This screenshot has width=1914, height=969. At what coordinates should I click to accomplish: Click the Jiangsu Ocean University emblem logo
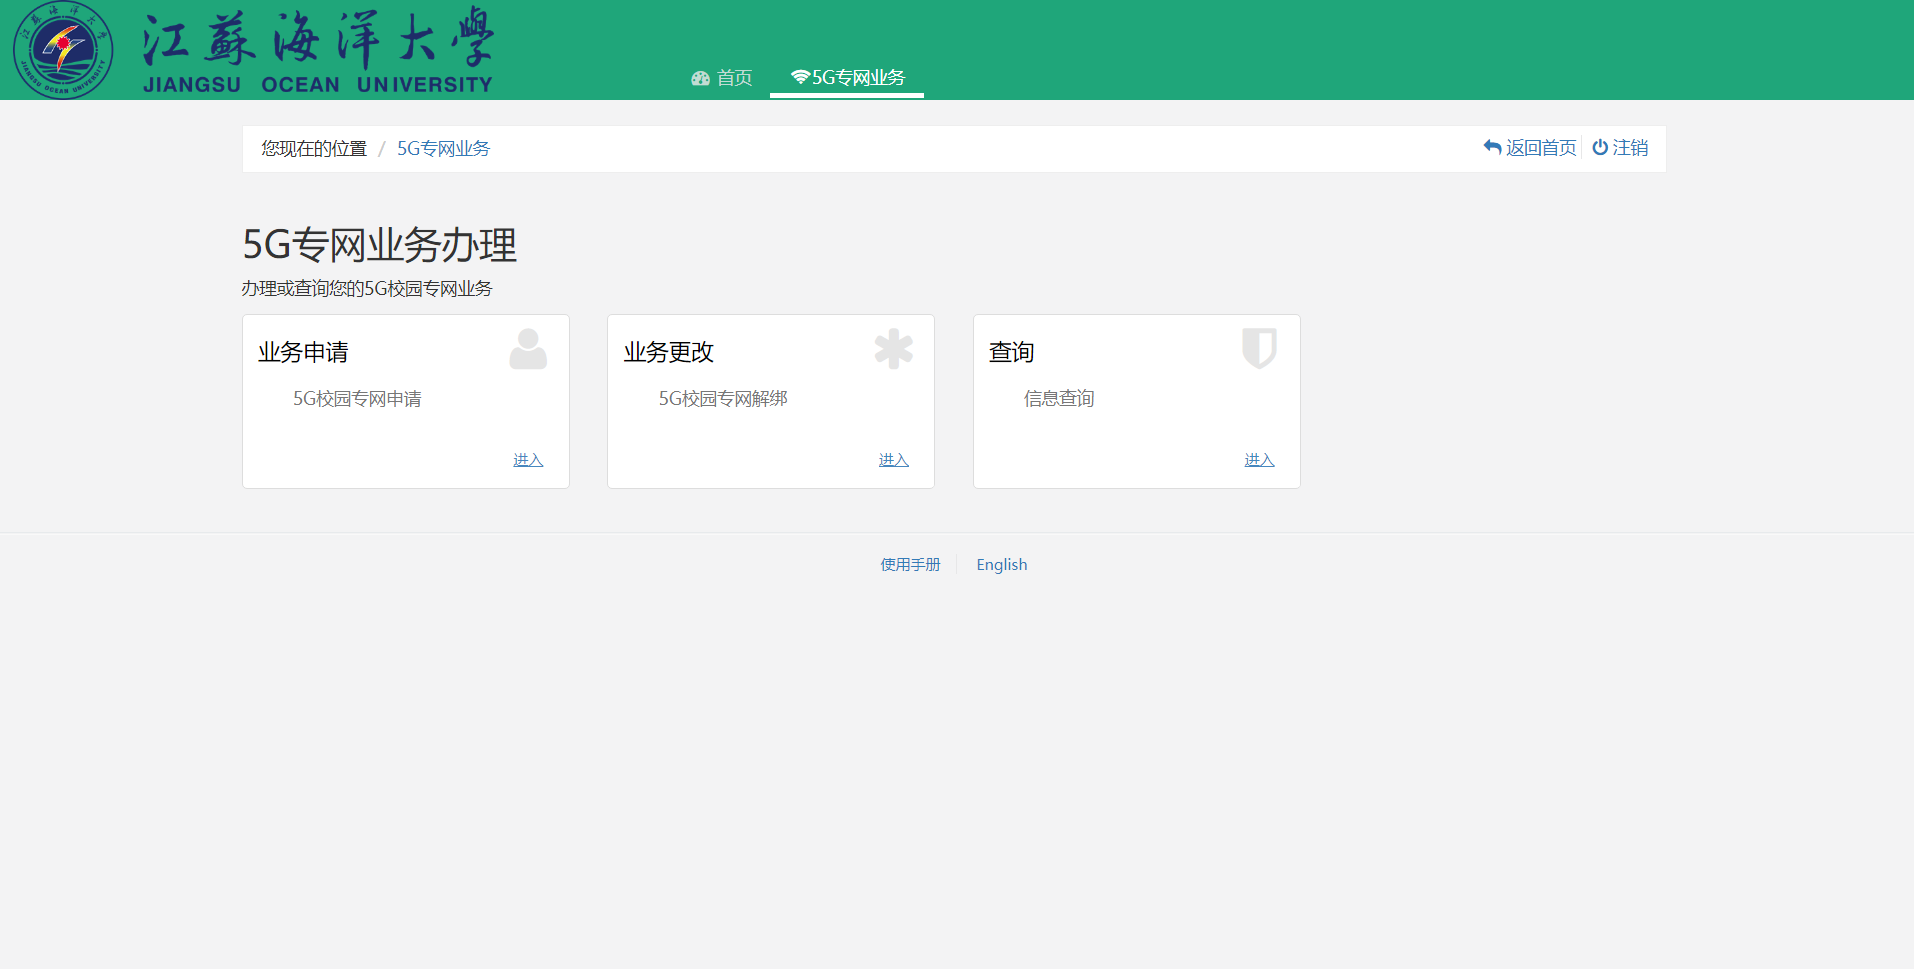pyautogui.click(x=63, y=50)
